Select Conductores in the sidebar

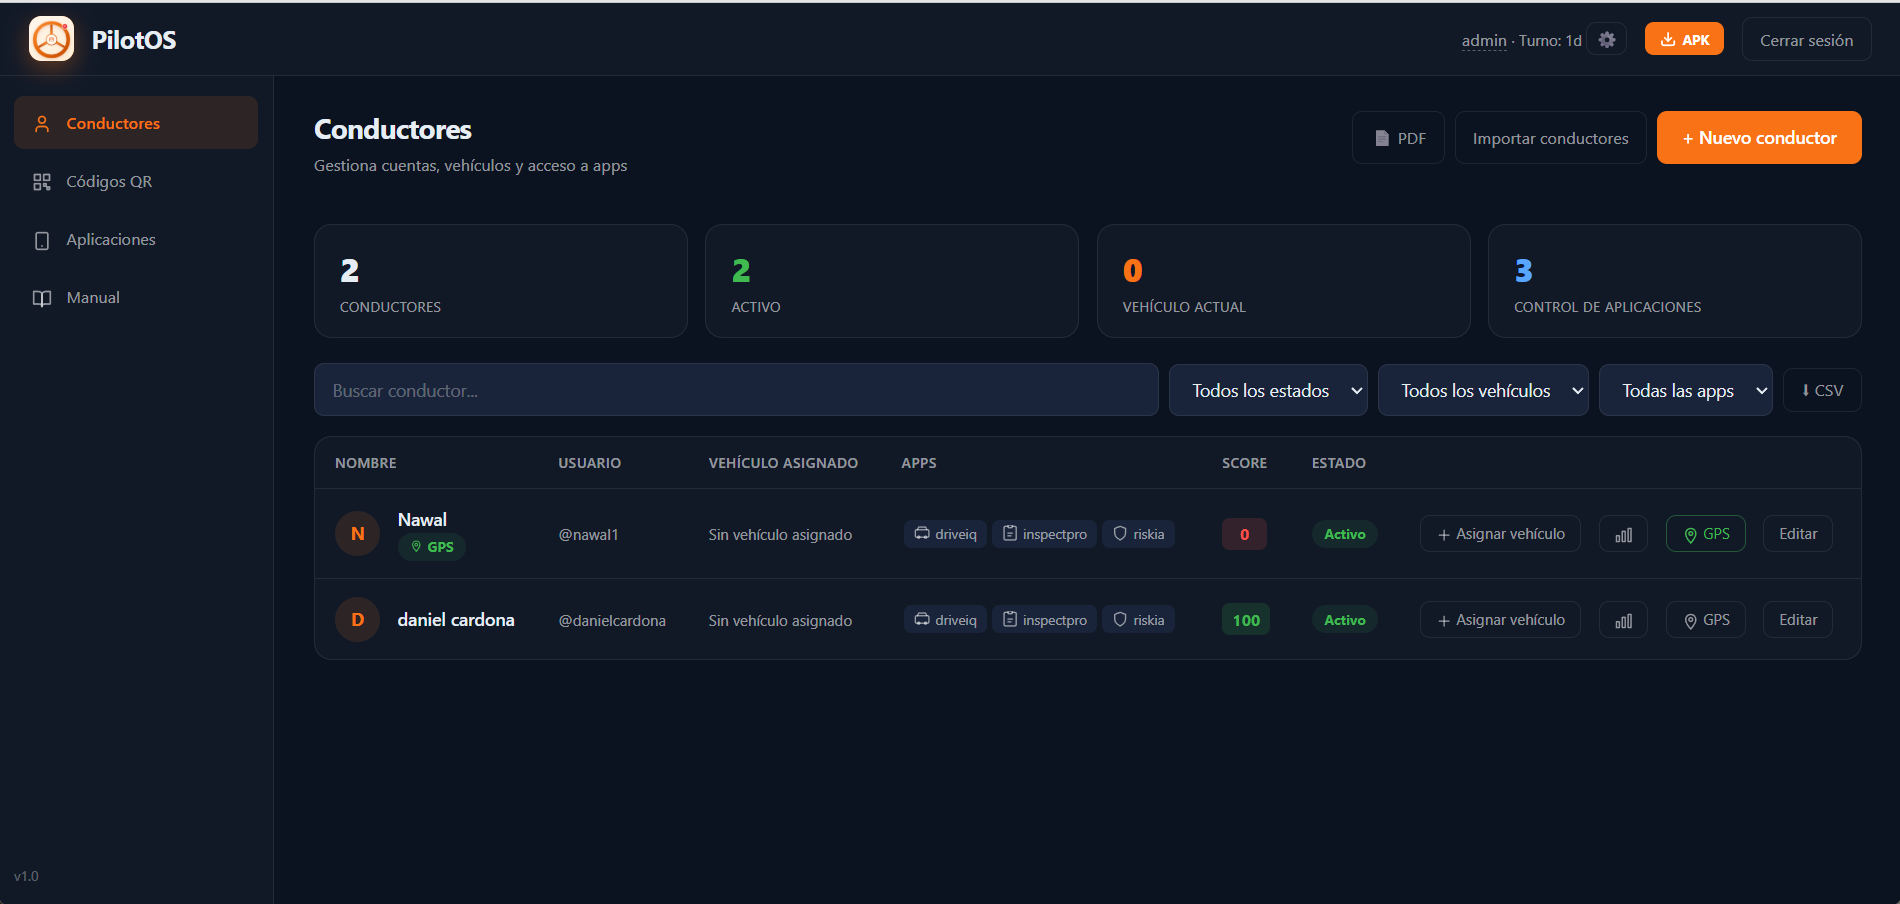click(136, 123)
